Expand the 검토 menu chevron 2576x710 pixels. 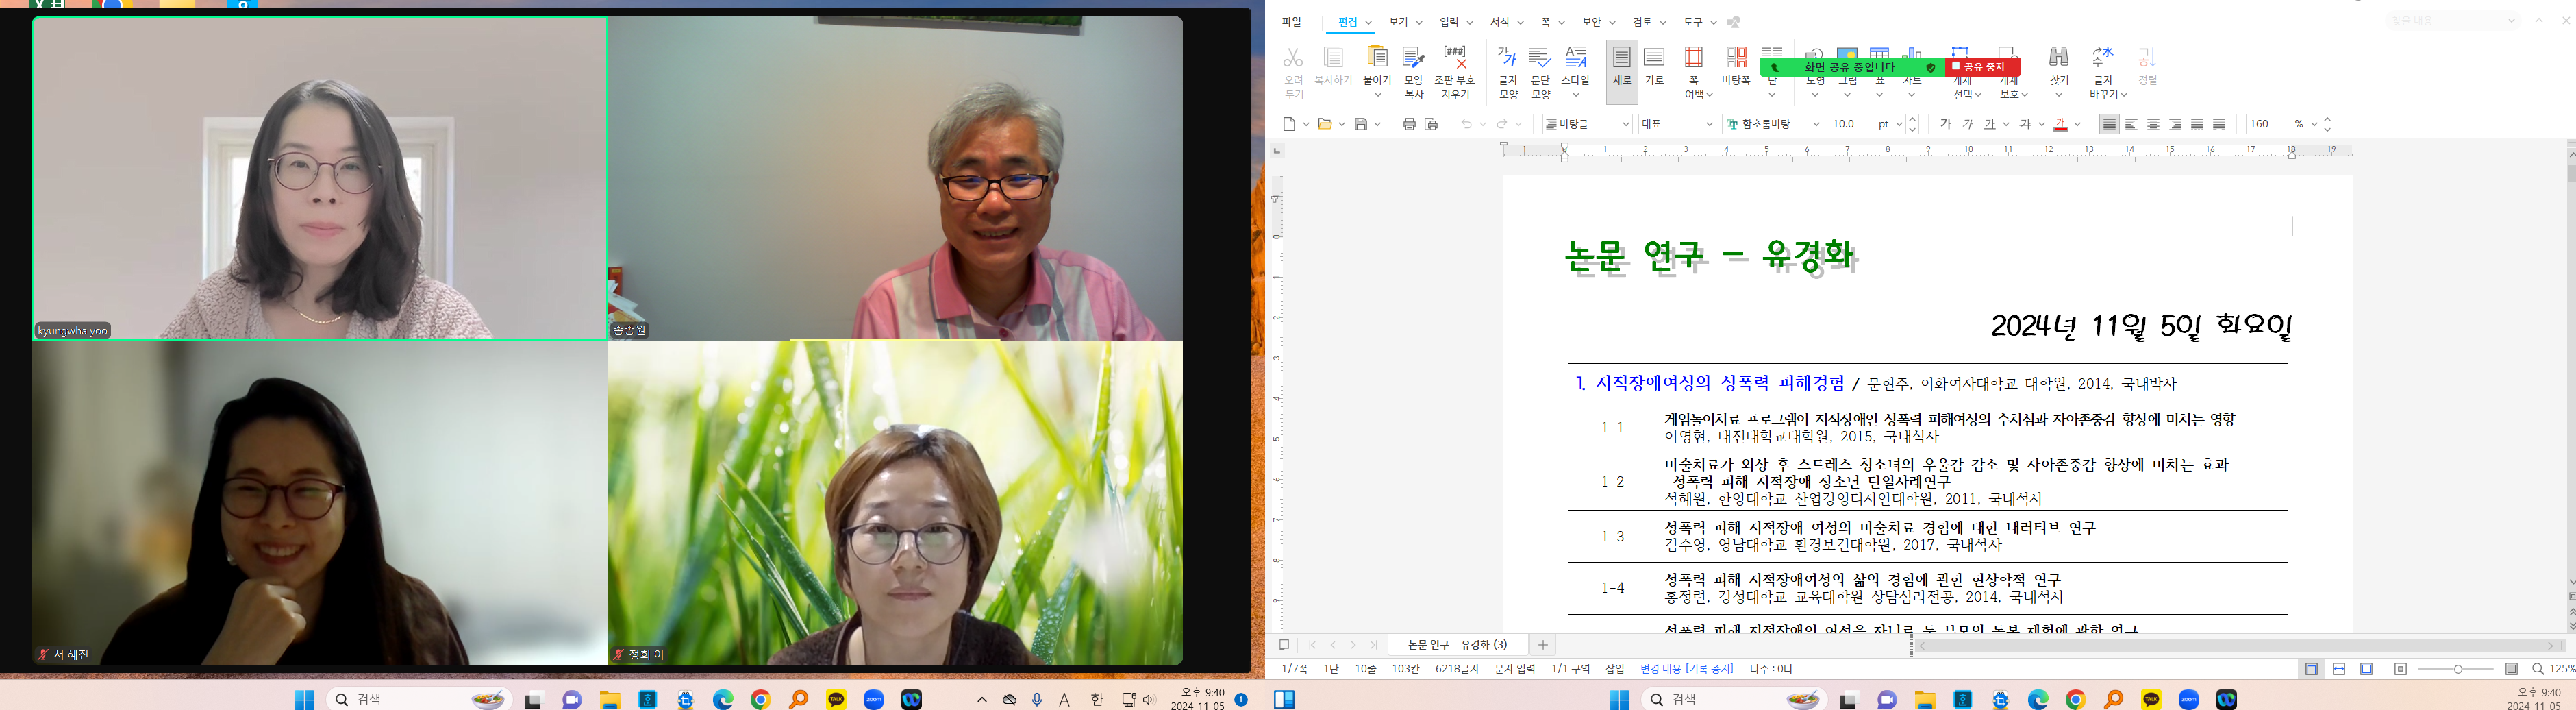click(x=1663, y=23)
